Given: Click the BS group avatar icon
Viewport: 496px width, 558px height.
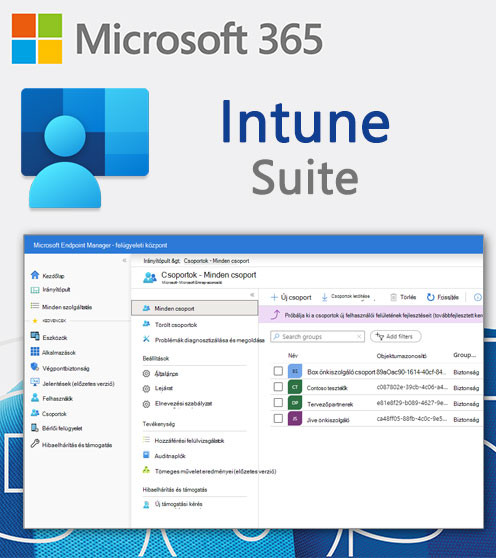Looking at the screenshot, I should coord(295,371).
